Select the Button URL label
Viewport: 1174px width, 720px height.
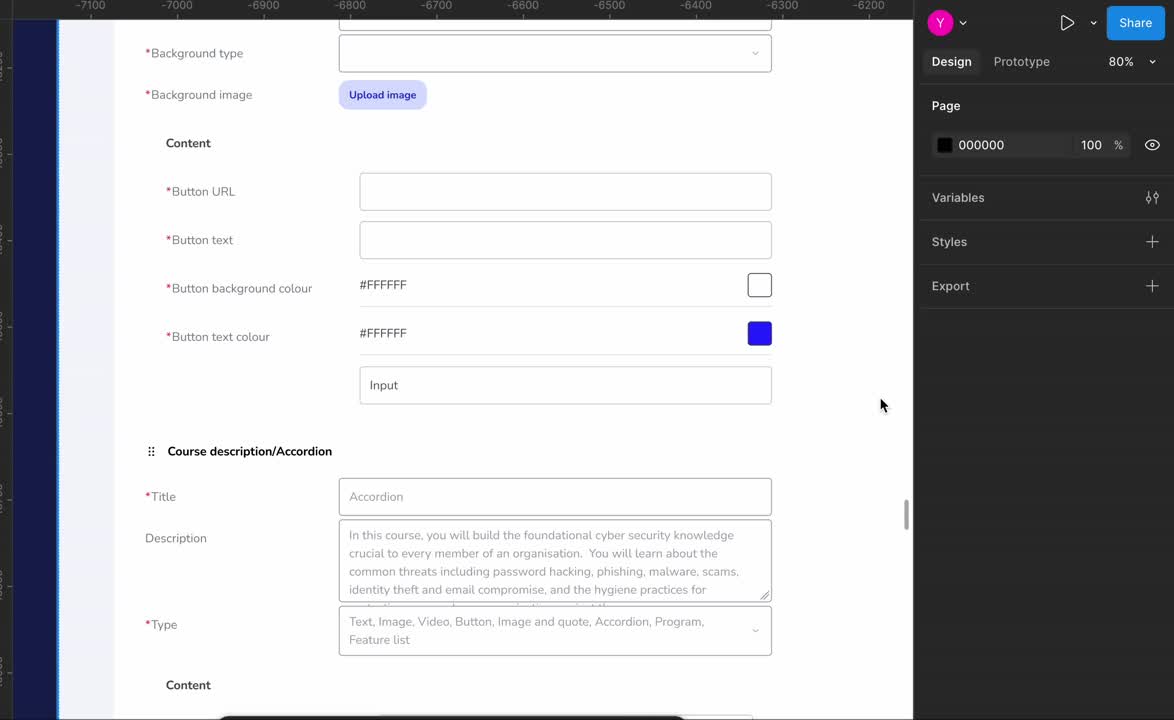tap(201, 192)
